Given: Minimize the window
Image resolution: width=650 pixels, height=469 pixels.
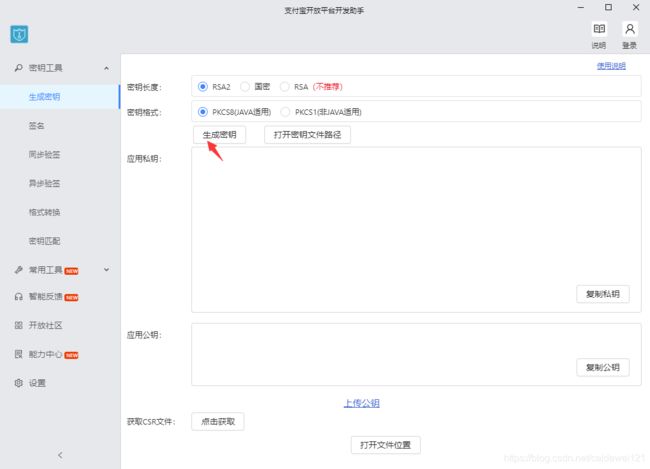Looking at the screenshot, I should [581, 7].
